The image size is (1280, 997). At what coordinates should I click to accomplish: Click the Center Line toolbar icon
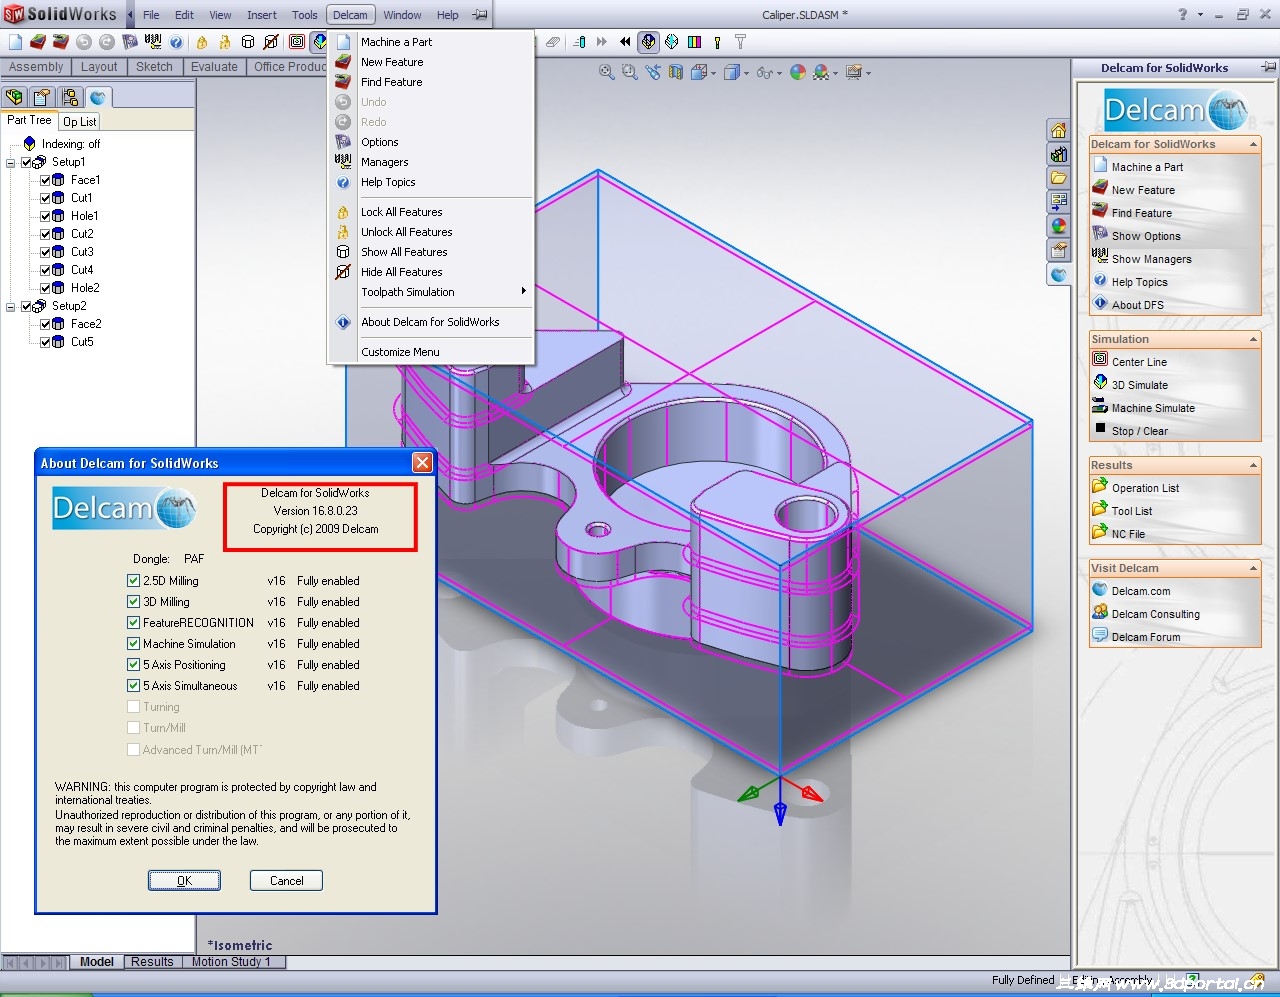click(297, 42)
